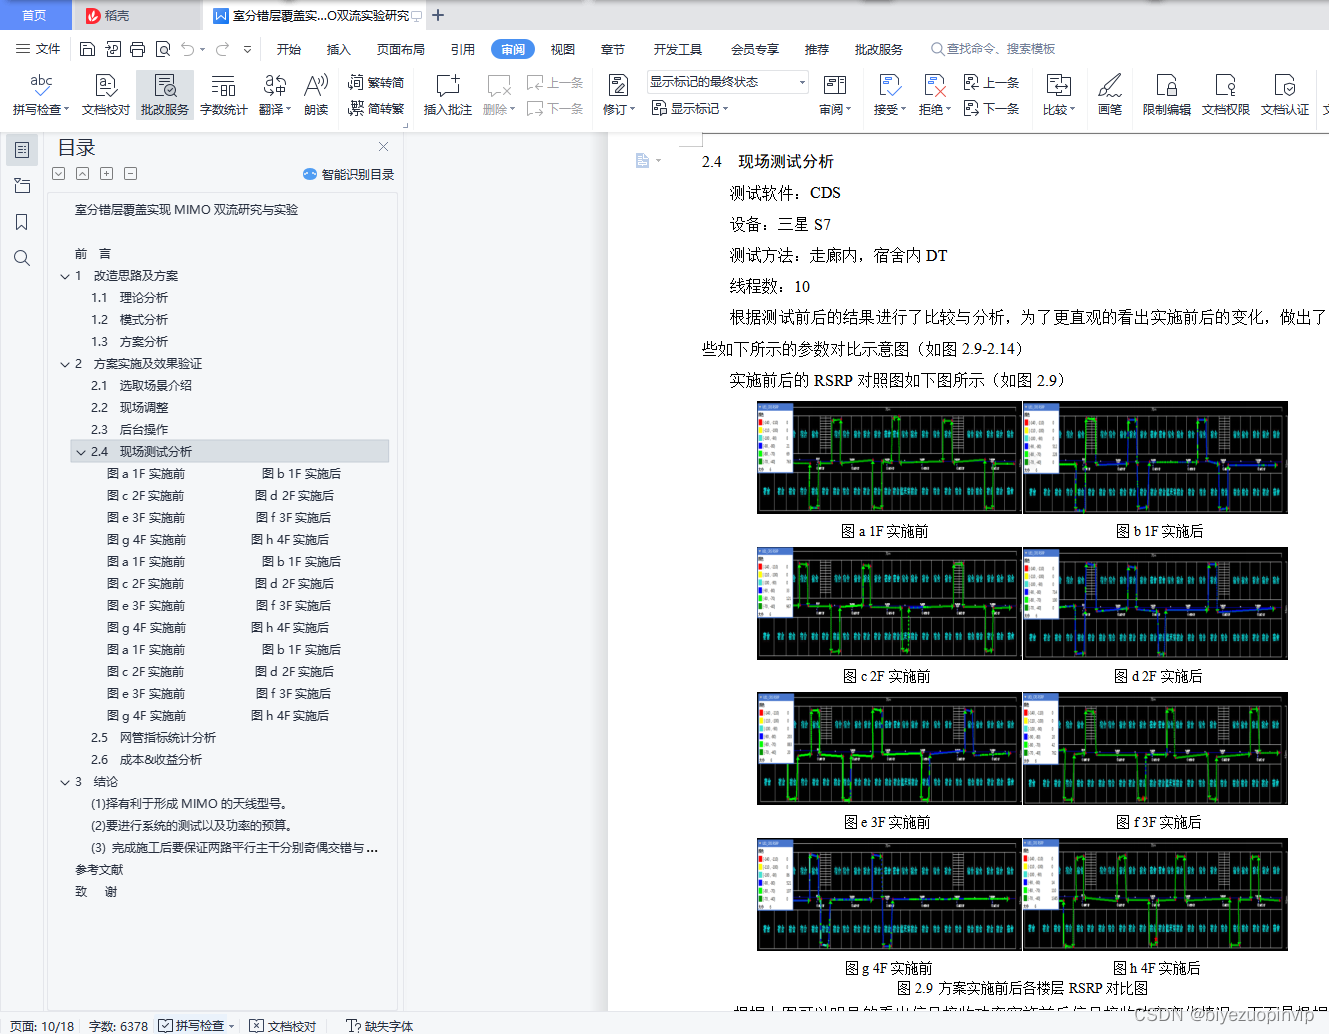Open the quick toolbar customize dropdown arrow

coord(247,49)
